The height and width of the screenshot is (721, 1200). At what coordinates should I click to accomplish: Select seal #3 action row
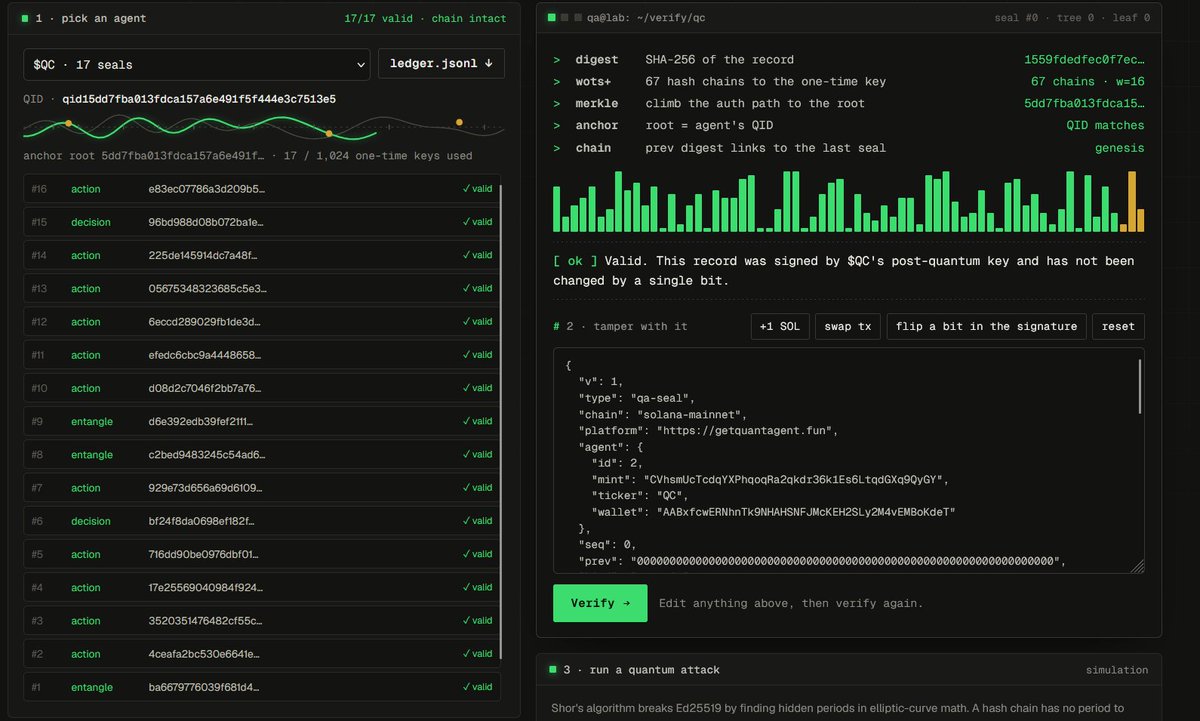point(262,621)
